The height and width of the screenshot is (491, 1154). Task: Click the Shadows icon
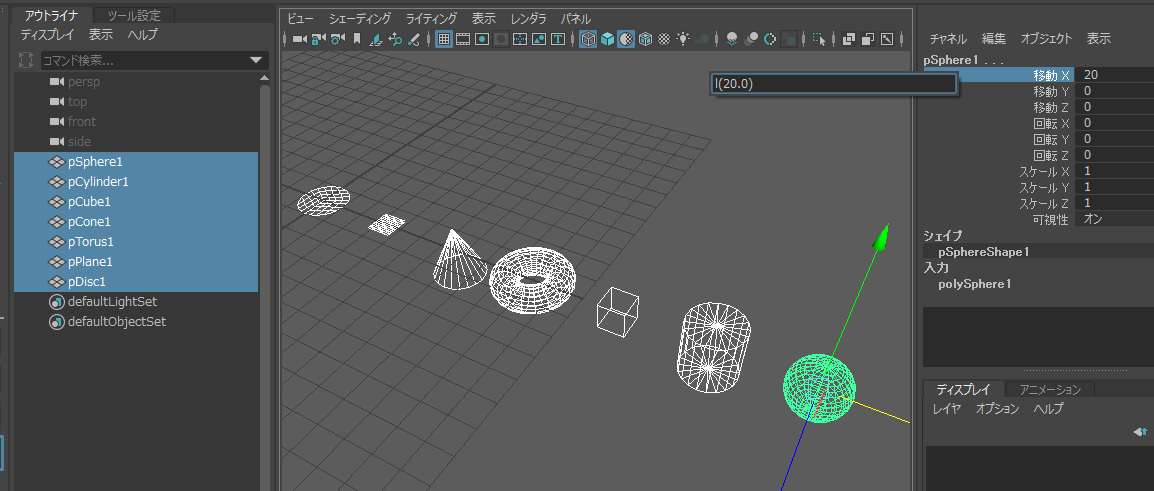point(702,38)
